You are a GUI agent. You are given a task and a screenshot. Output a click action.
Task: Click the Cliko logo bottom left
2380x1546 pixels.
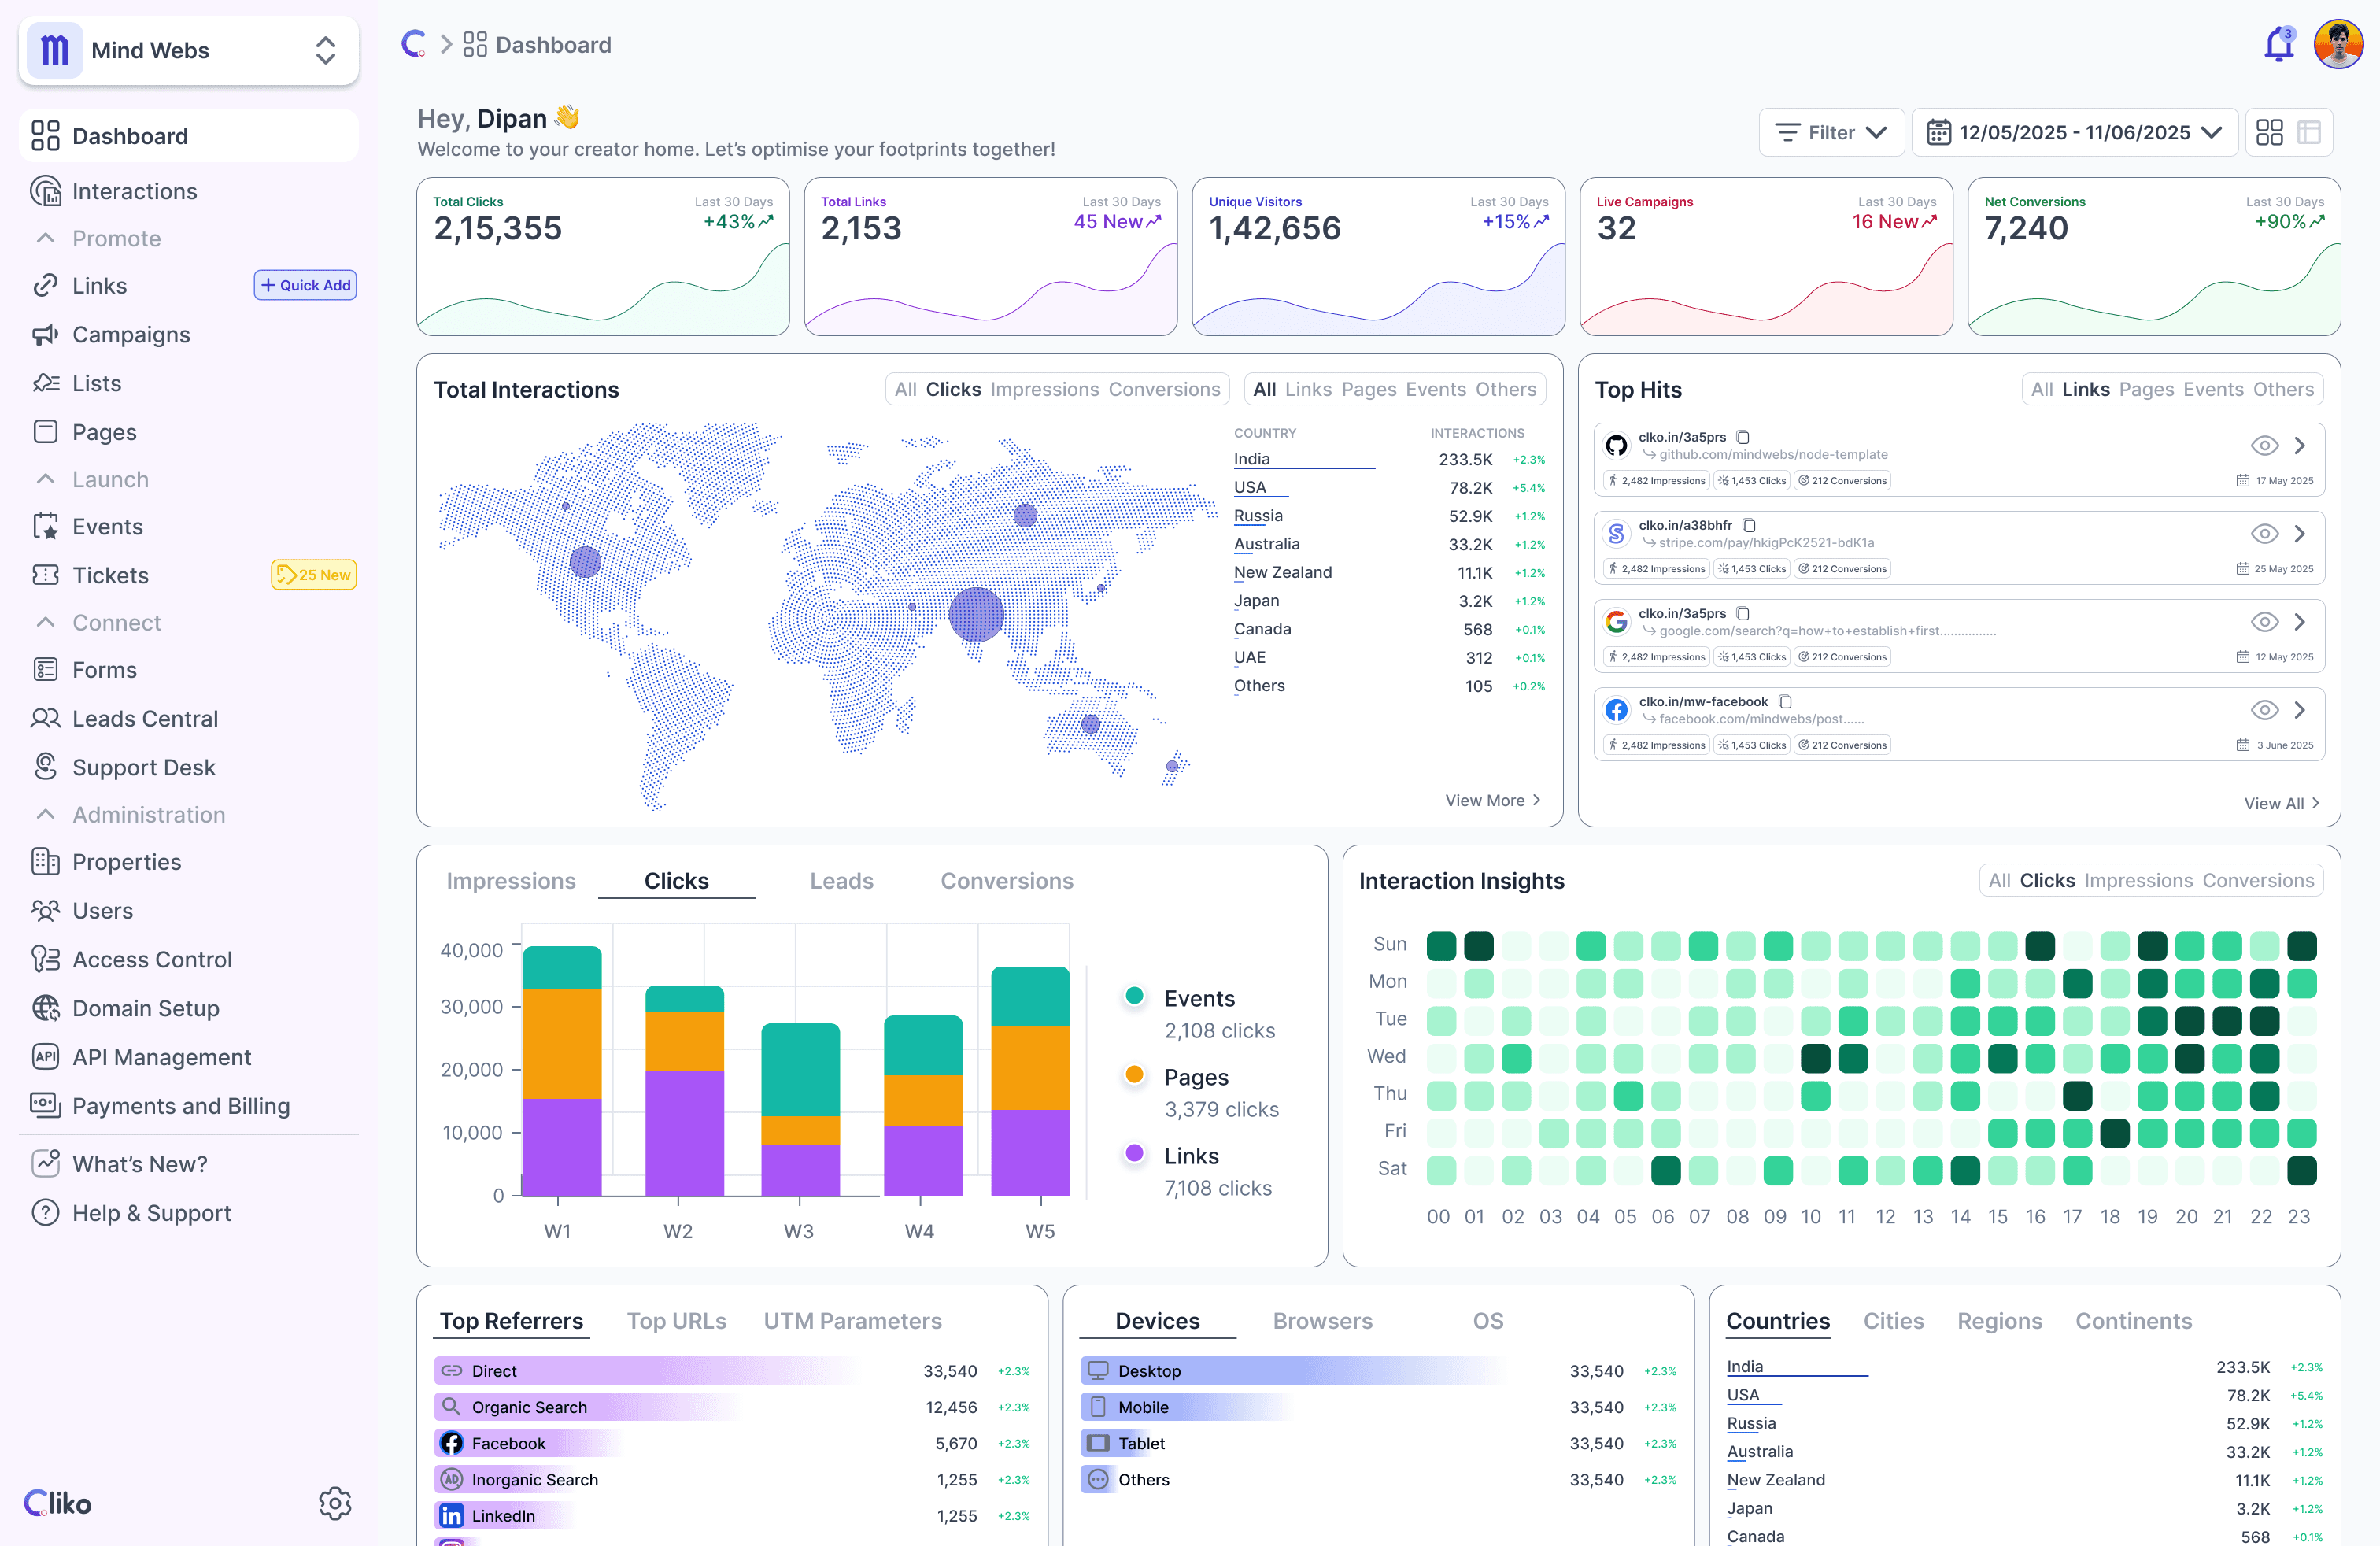pyautogui.click(x=57, y=1503)
